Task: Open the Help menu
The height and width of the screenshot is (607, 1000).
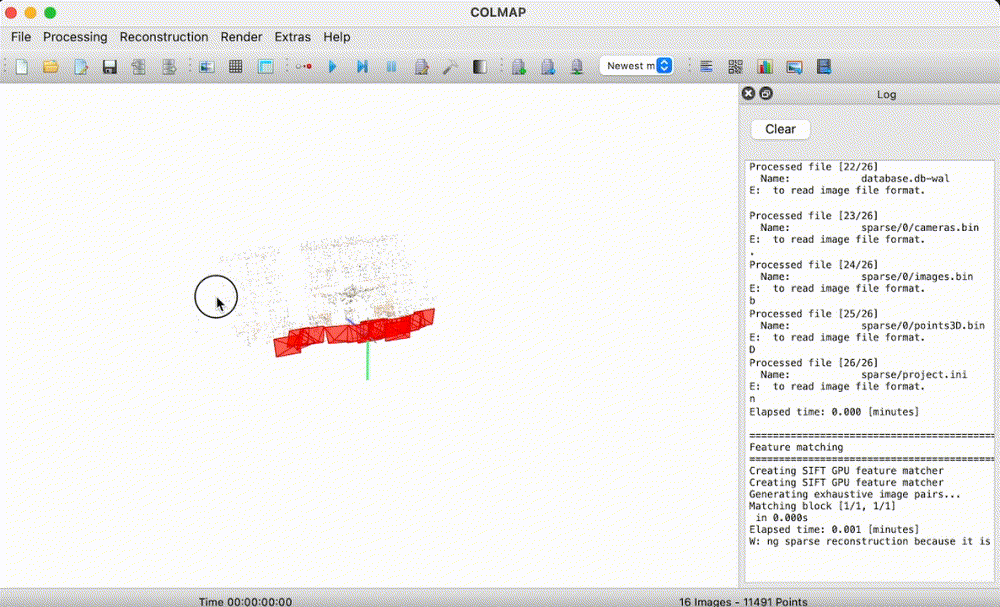Action: 337,37
